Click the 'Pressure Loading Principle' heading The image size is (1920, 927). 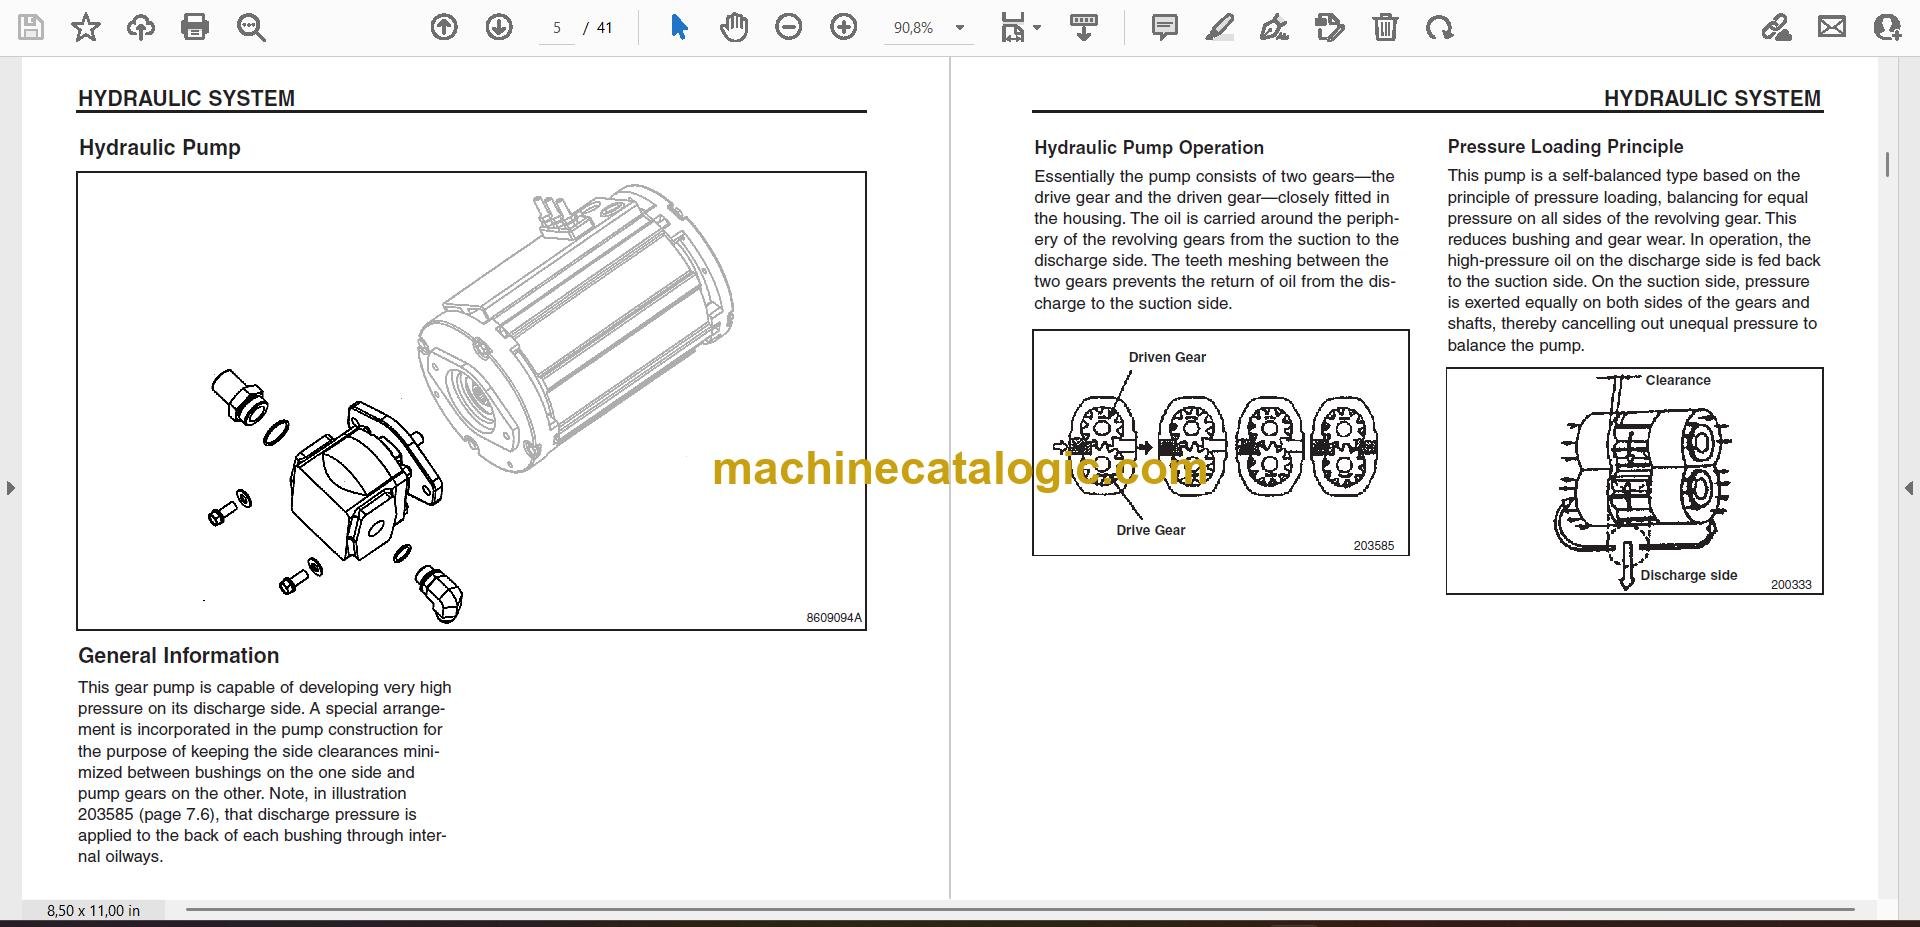point(1565,147)
